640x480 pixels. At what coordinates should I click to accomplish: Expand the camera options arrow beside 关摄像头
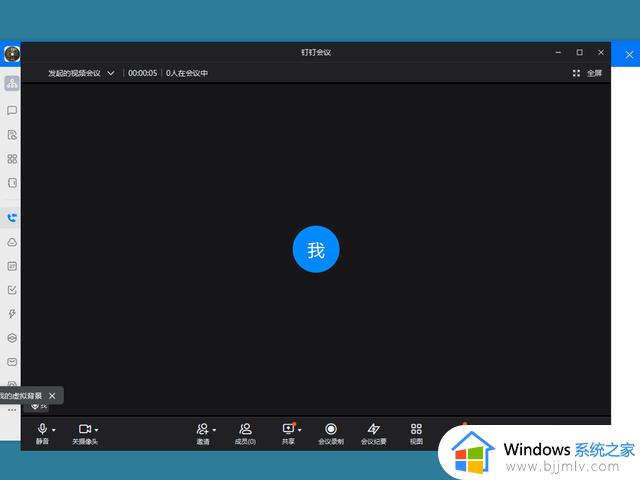click(97, 430)
